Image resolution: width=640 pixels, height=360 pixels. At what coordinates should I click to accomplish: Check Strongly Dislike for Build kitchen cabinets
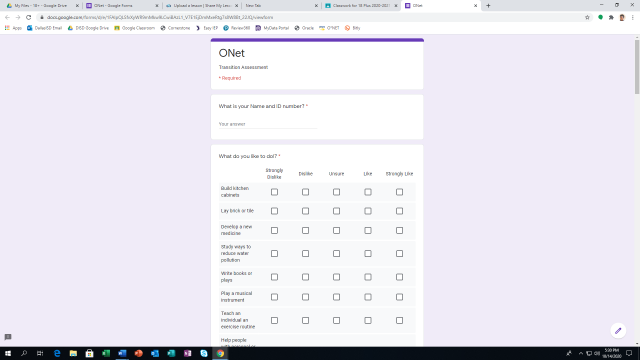click(274, 192)
